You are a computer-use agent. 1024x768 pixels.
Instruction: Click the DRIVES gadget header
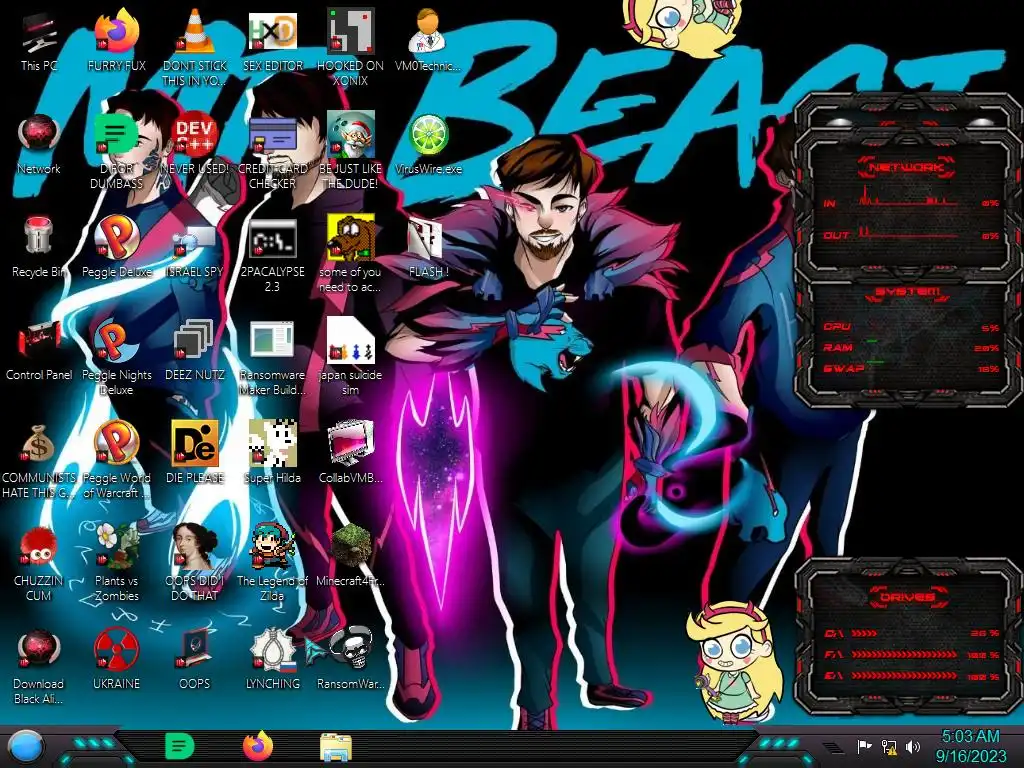[x=906, y=597]
